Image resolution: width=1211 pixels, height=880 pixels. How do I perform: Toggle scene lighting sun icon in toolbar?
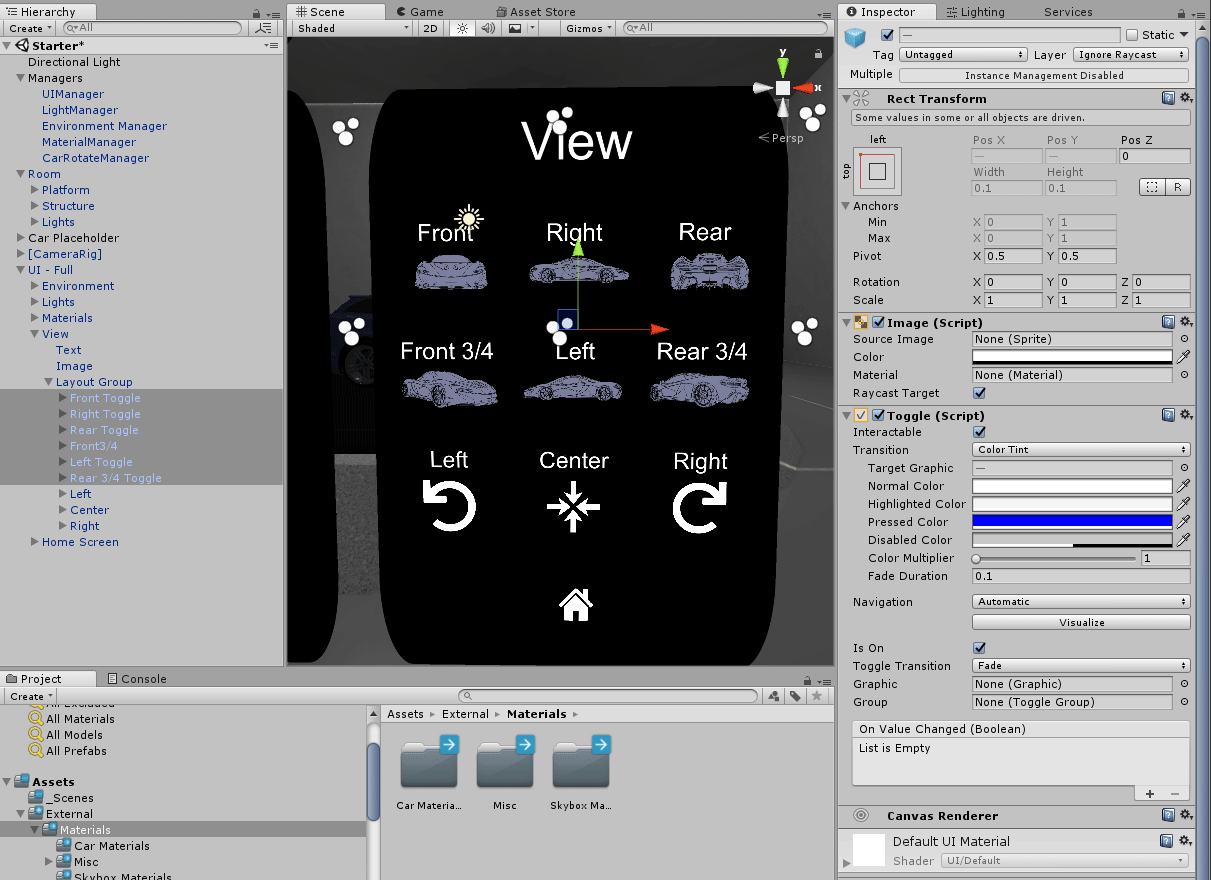point(462,29)
